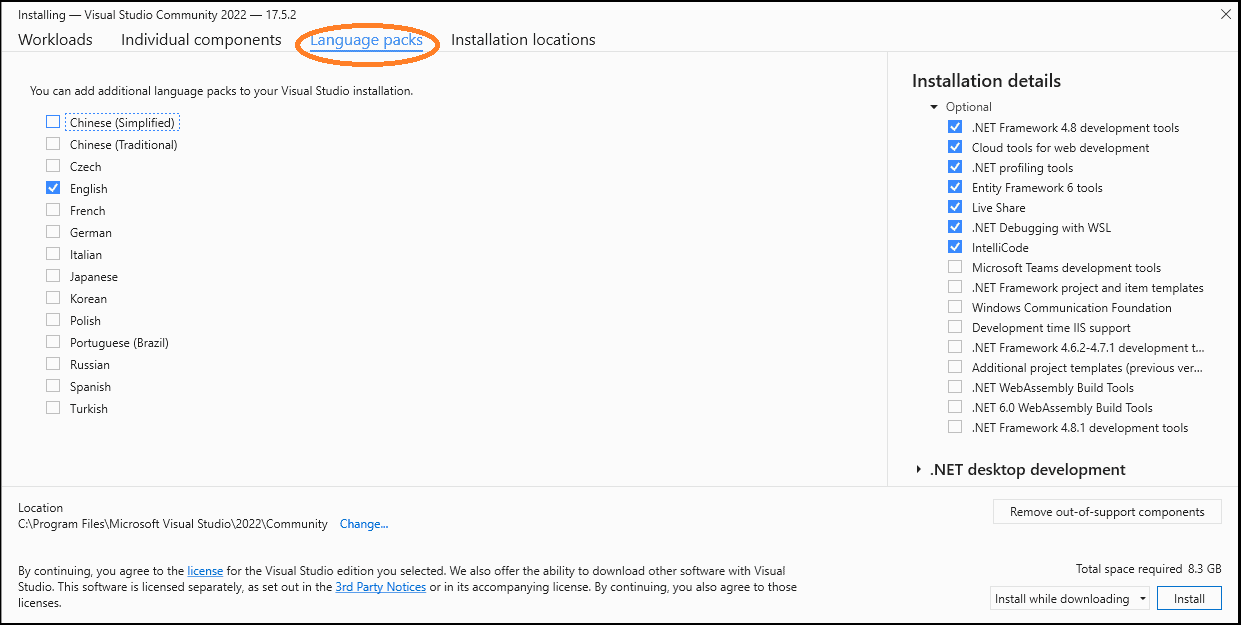Enable Microsoft Teams development tools
The width and height of the screenshot is (1241, 625).
(x=955, y=267)
